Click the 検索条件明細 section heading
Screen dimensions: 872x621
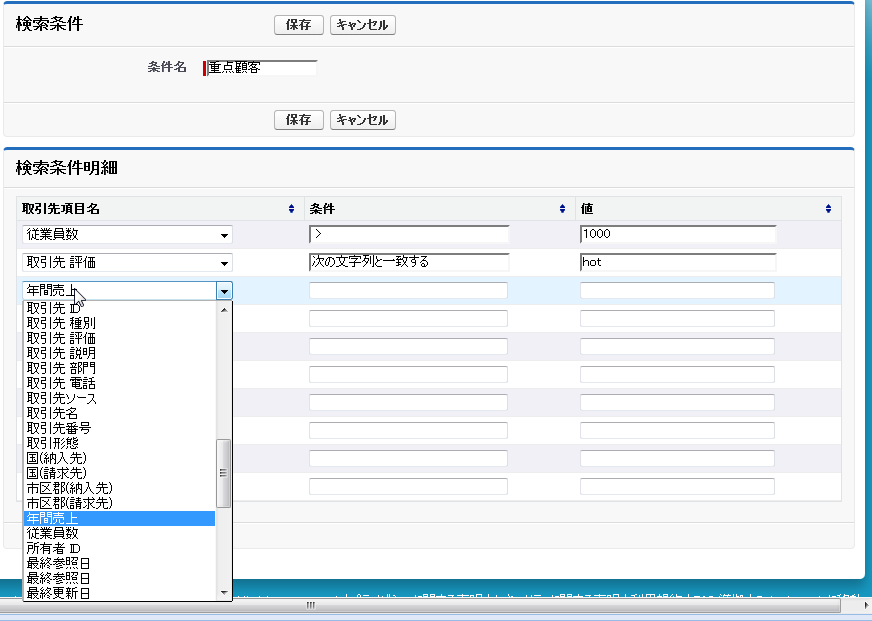click(x=67, y=168)
